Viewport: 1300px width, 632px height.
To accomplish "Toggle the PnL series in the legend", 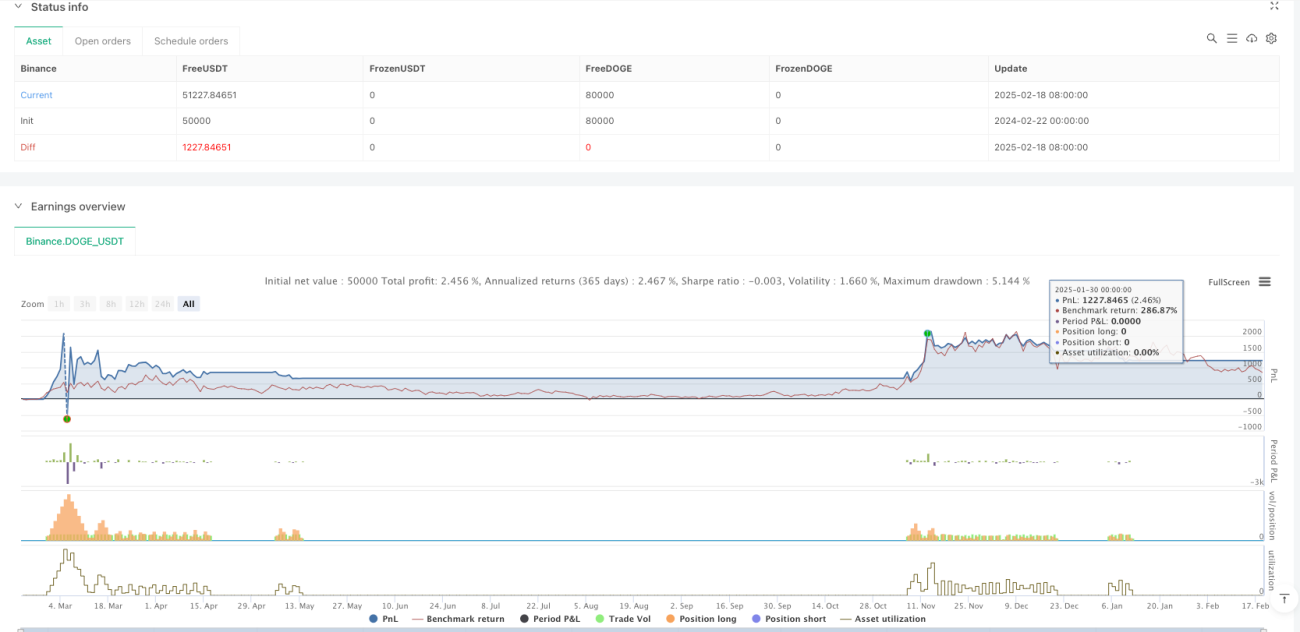I will [x=386, y=619].
